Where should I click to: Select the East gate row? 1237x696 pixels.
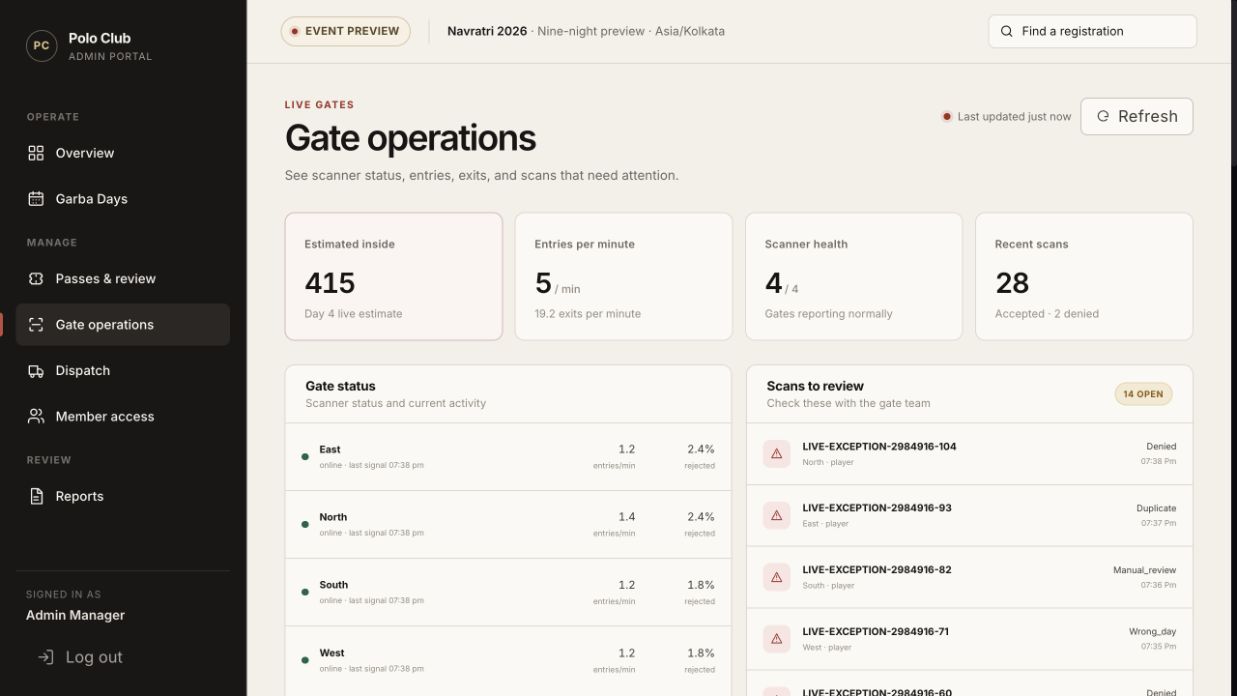coord(508,457)
